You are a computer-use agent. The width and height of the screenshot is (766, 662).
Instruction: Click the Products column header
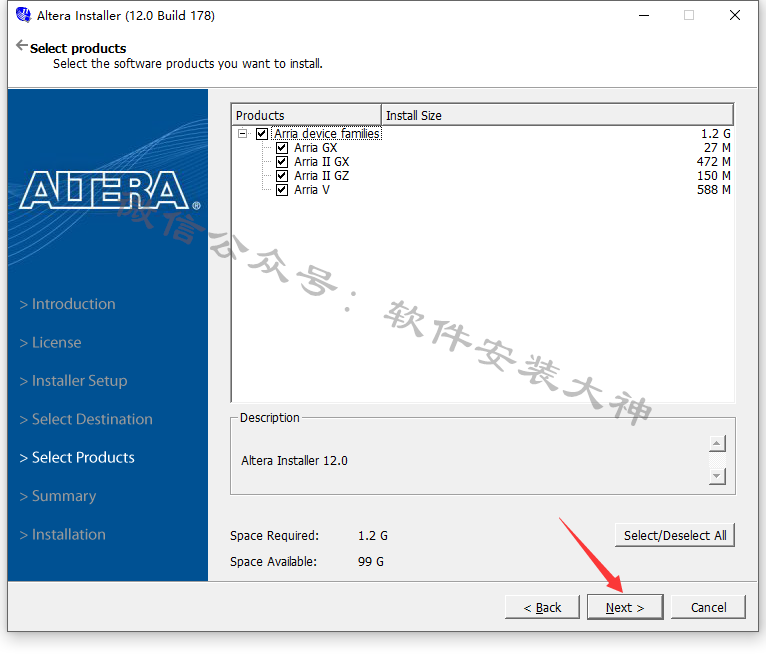point(306,115)
